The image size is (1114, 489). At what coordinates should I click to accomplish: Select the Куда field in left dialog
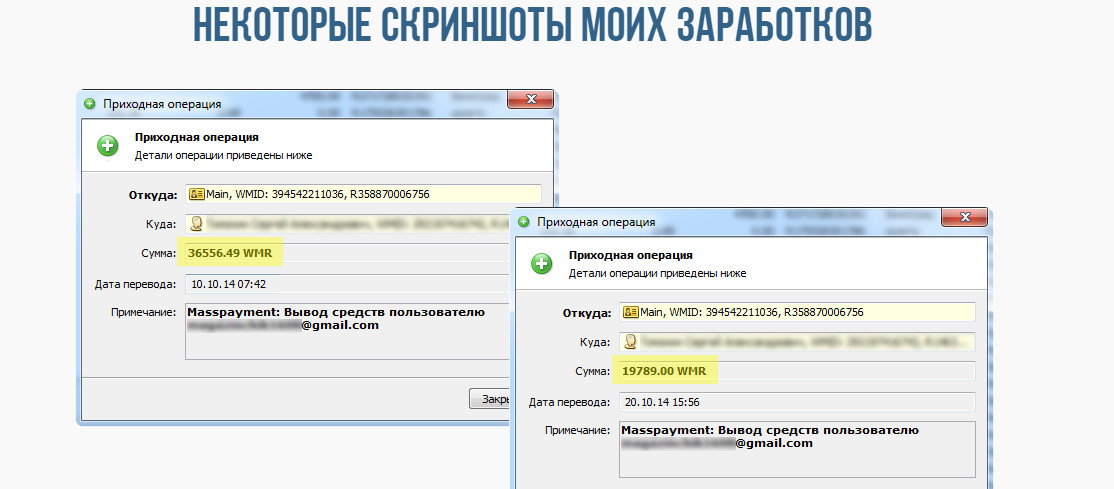[347, 224]
